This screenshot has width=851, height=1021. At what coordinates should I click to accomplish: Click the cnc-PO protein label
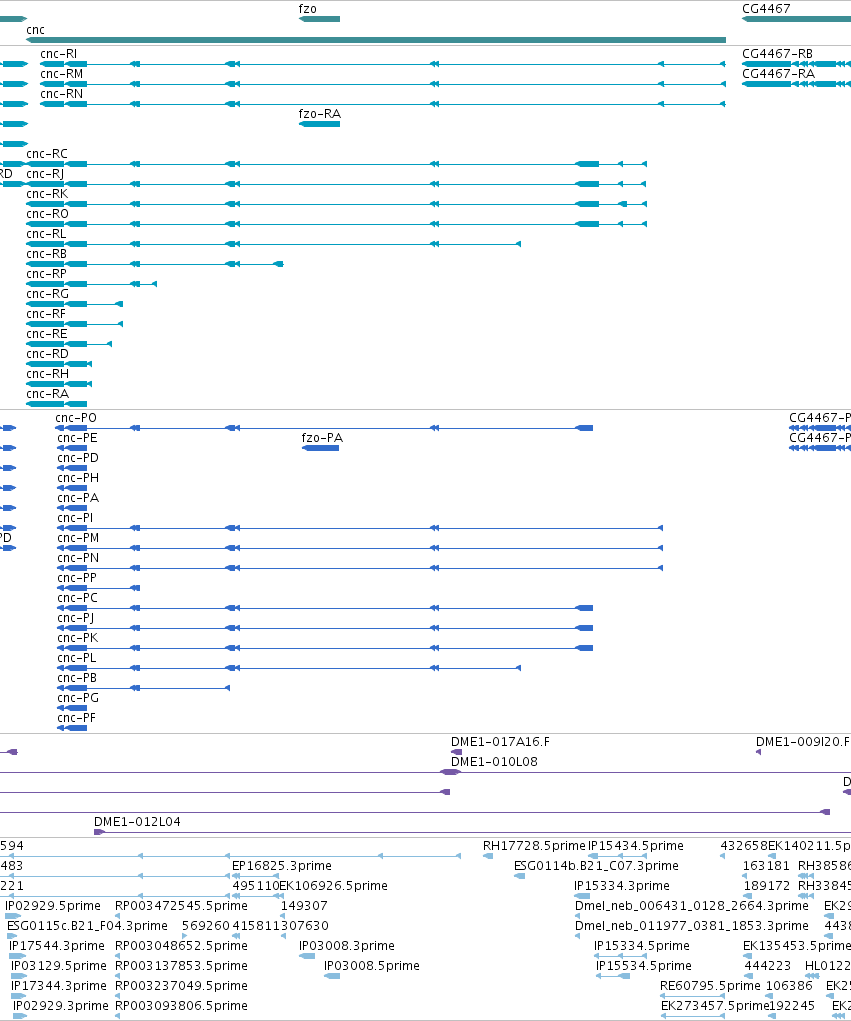pyautogui.click(x=76, y=418)
